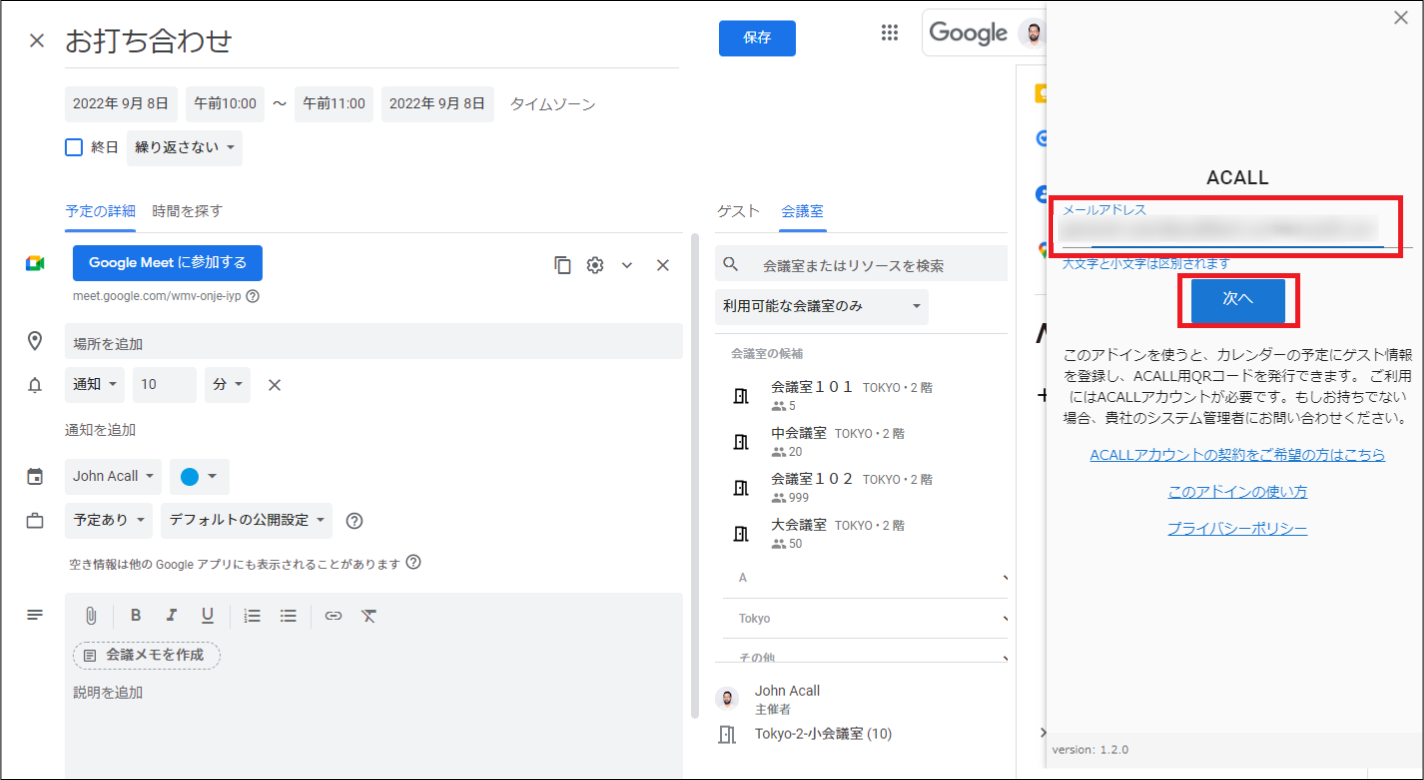Insert a bulleted list
Viewport: 1424px width, 780px height.
(x=288, y=616)
